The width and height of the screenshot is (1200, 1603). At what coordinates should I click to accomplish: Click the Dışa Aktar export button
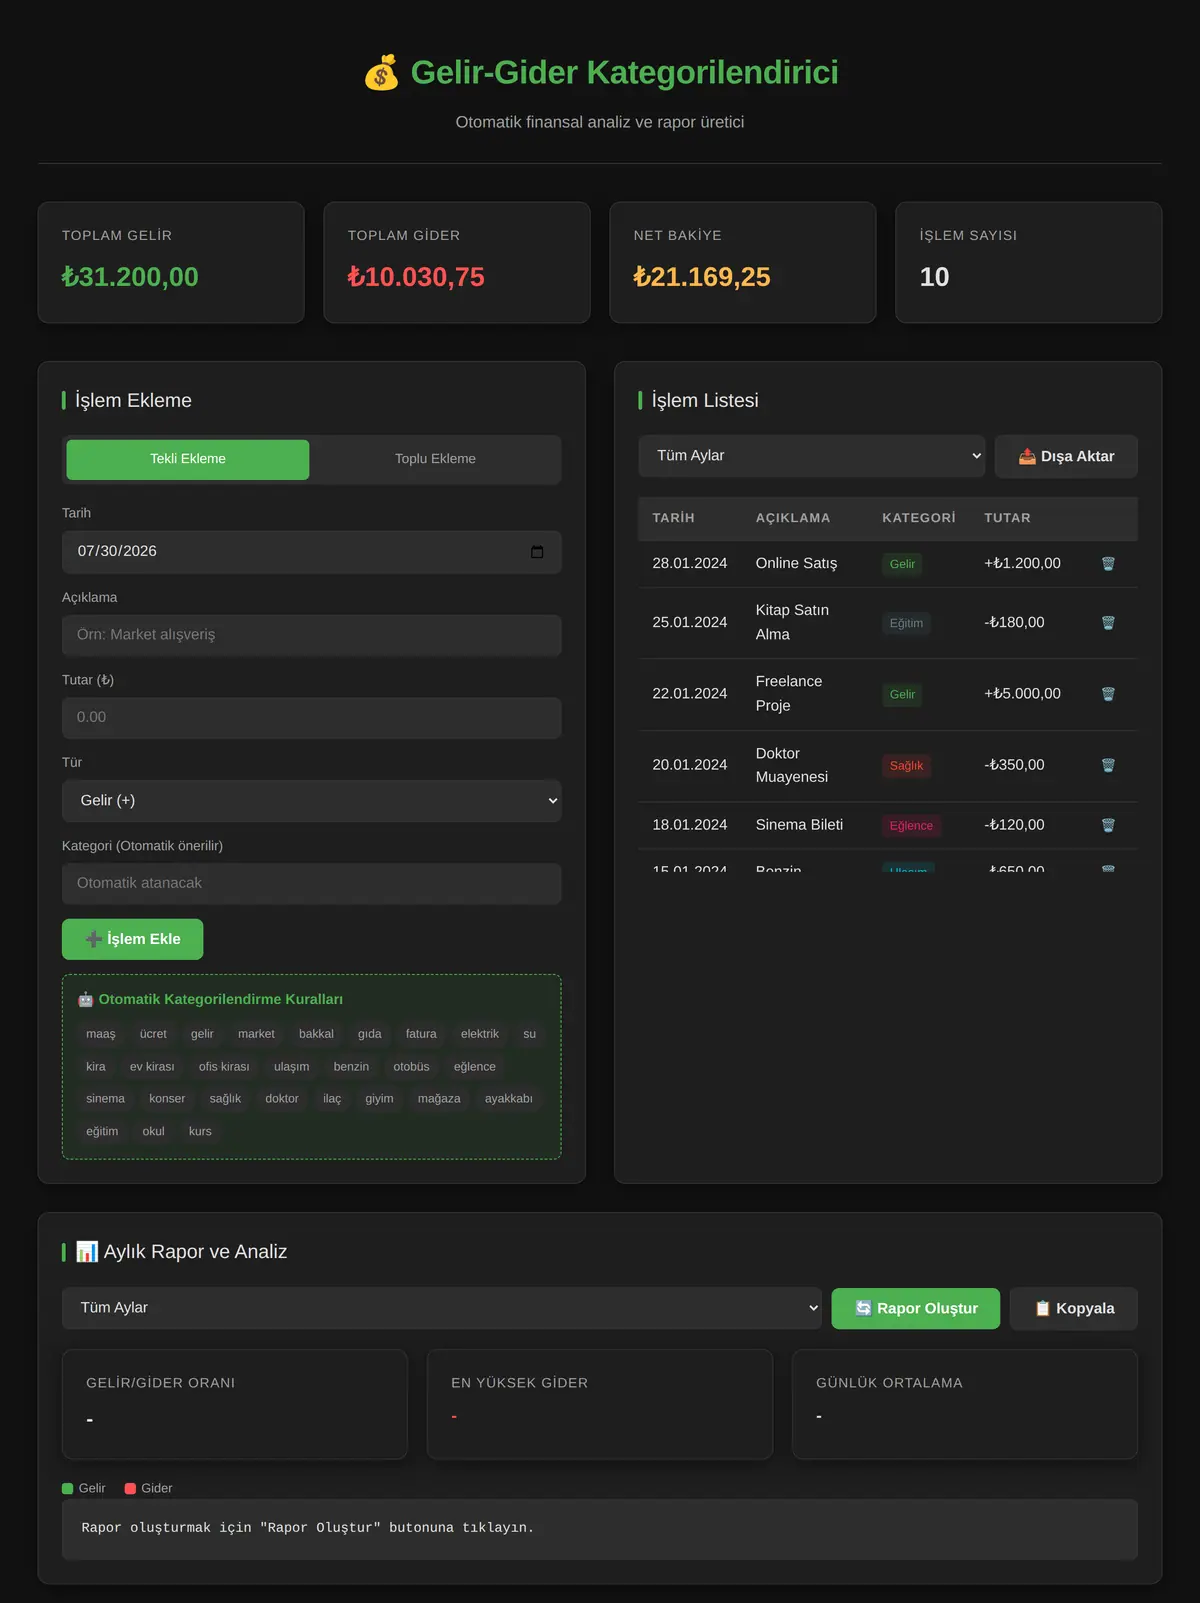pyautogui.click(x=1066, y=456)
